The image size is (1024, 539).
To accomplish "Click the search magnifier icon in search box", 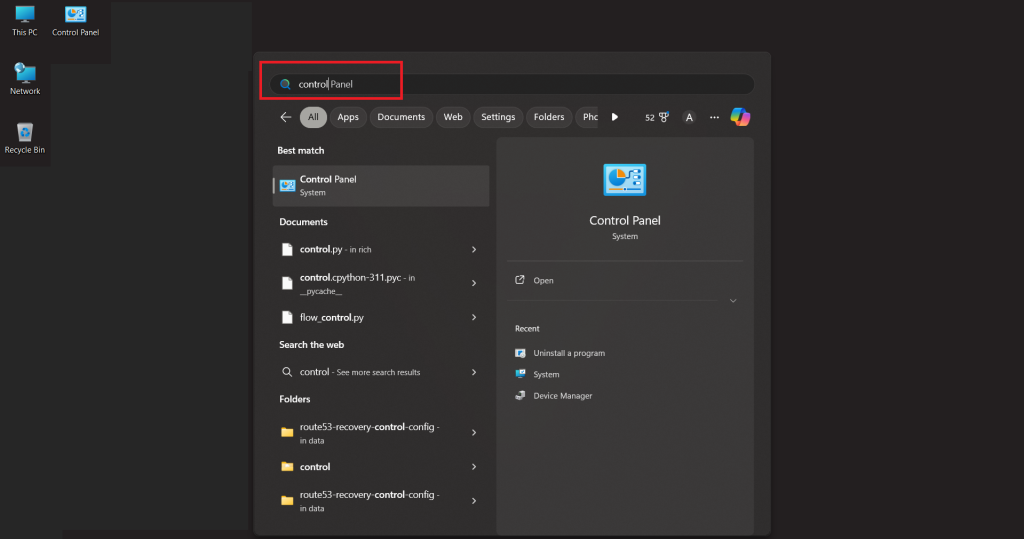I will [x=285, y=84].
